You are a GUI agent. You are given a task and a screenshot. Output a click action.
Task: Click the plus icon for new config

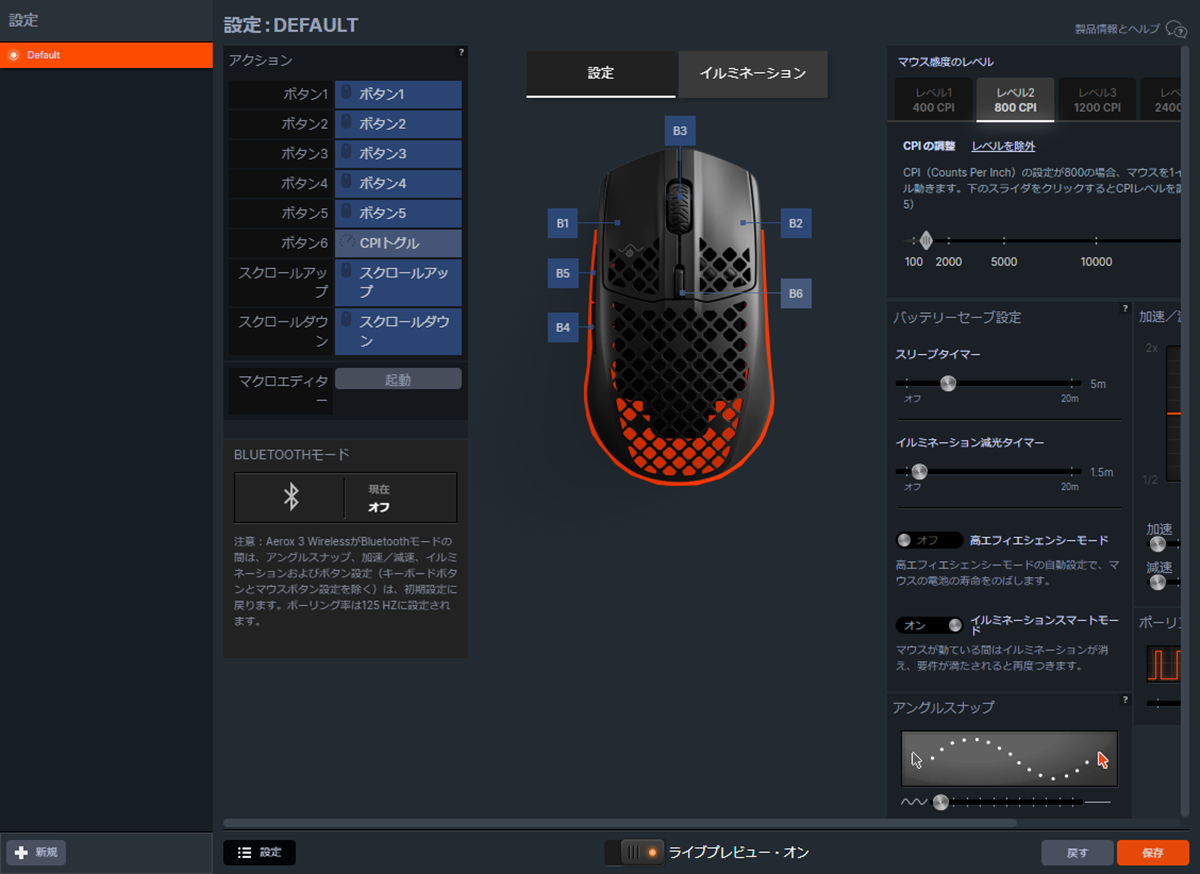21,853
